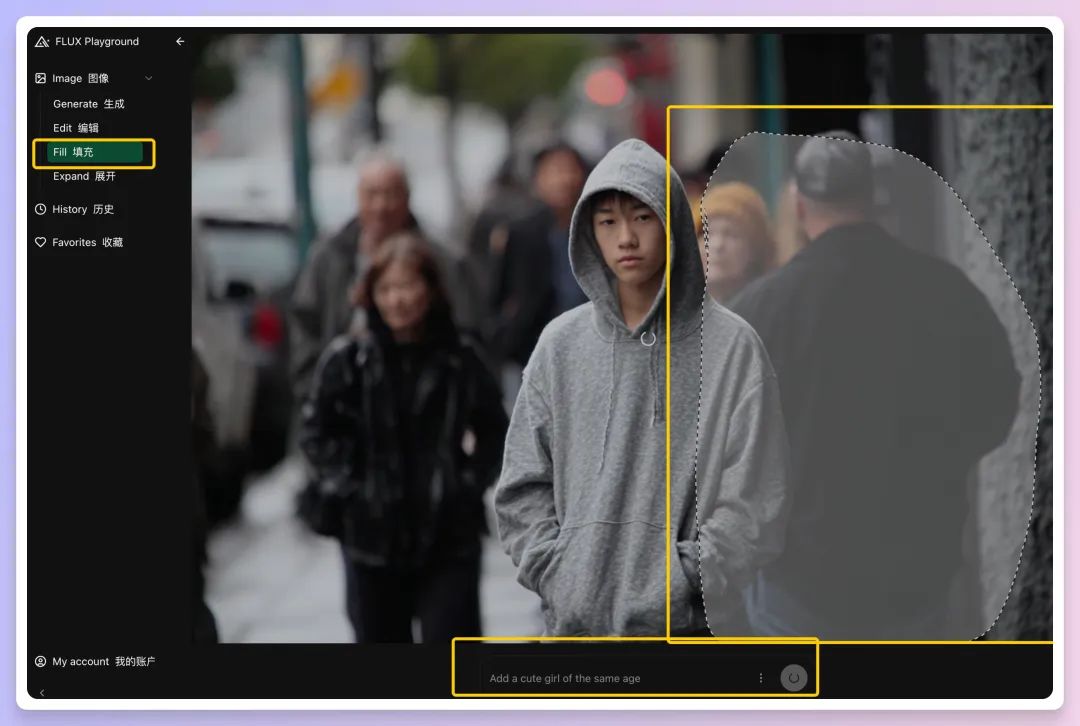Click the FLUX Playground title text
This screenshot has height=726, width=1080.
[97, 41]
